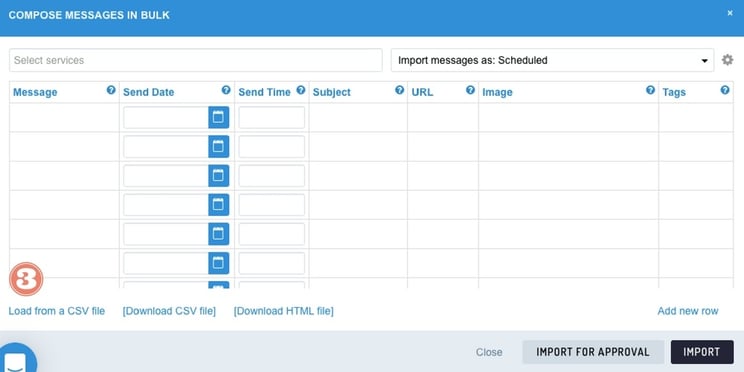Click the first row Send Time input

[271, 117]
